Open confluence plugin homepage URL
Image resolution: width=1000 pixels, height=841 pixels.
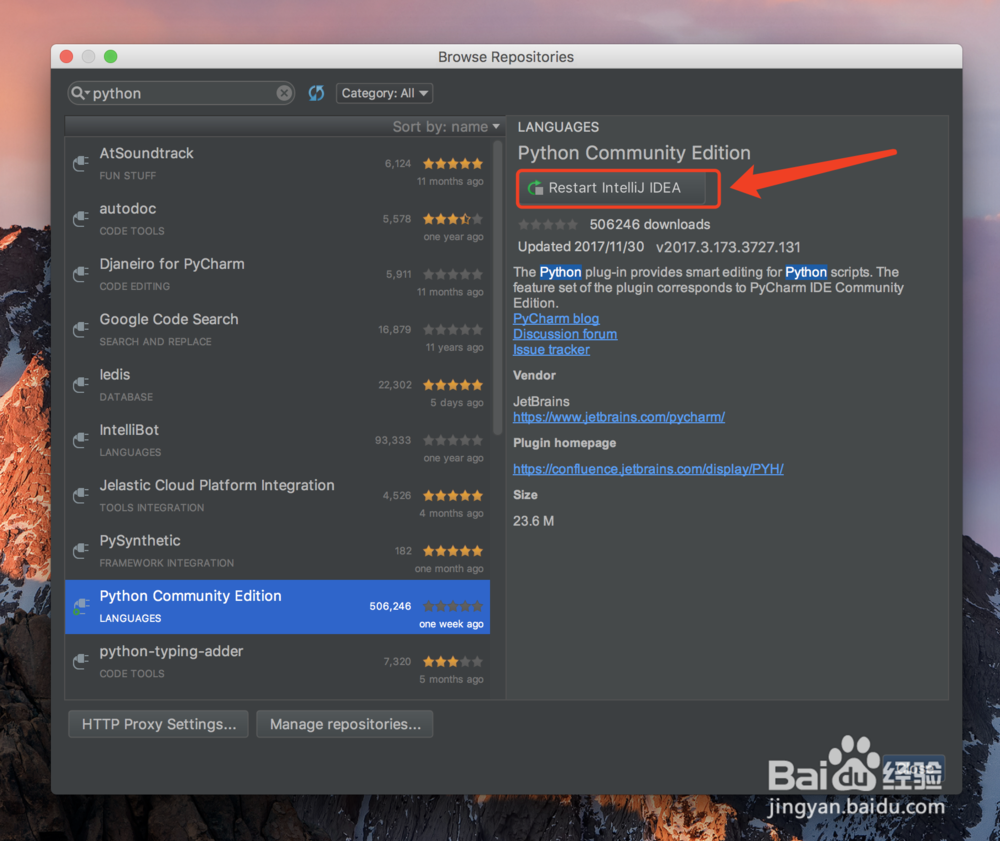coord(649,469)
